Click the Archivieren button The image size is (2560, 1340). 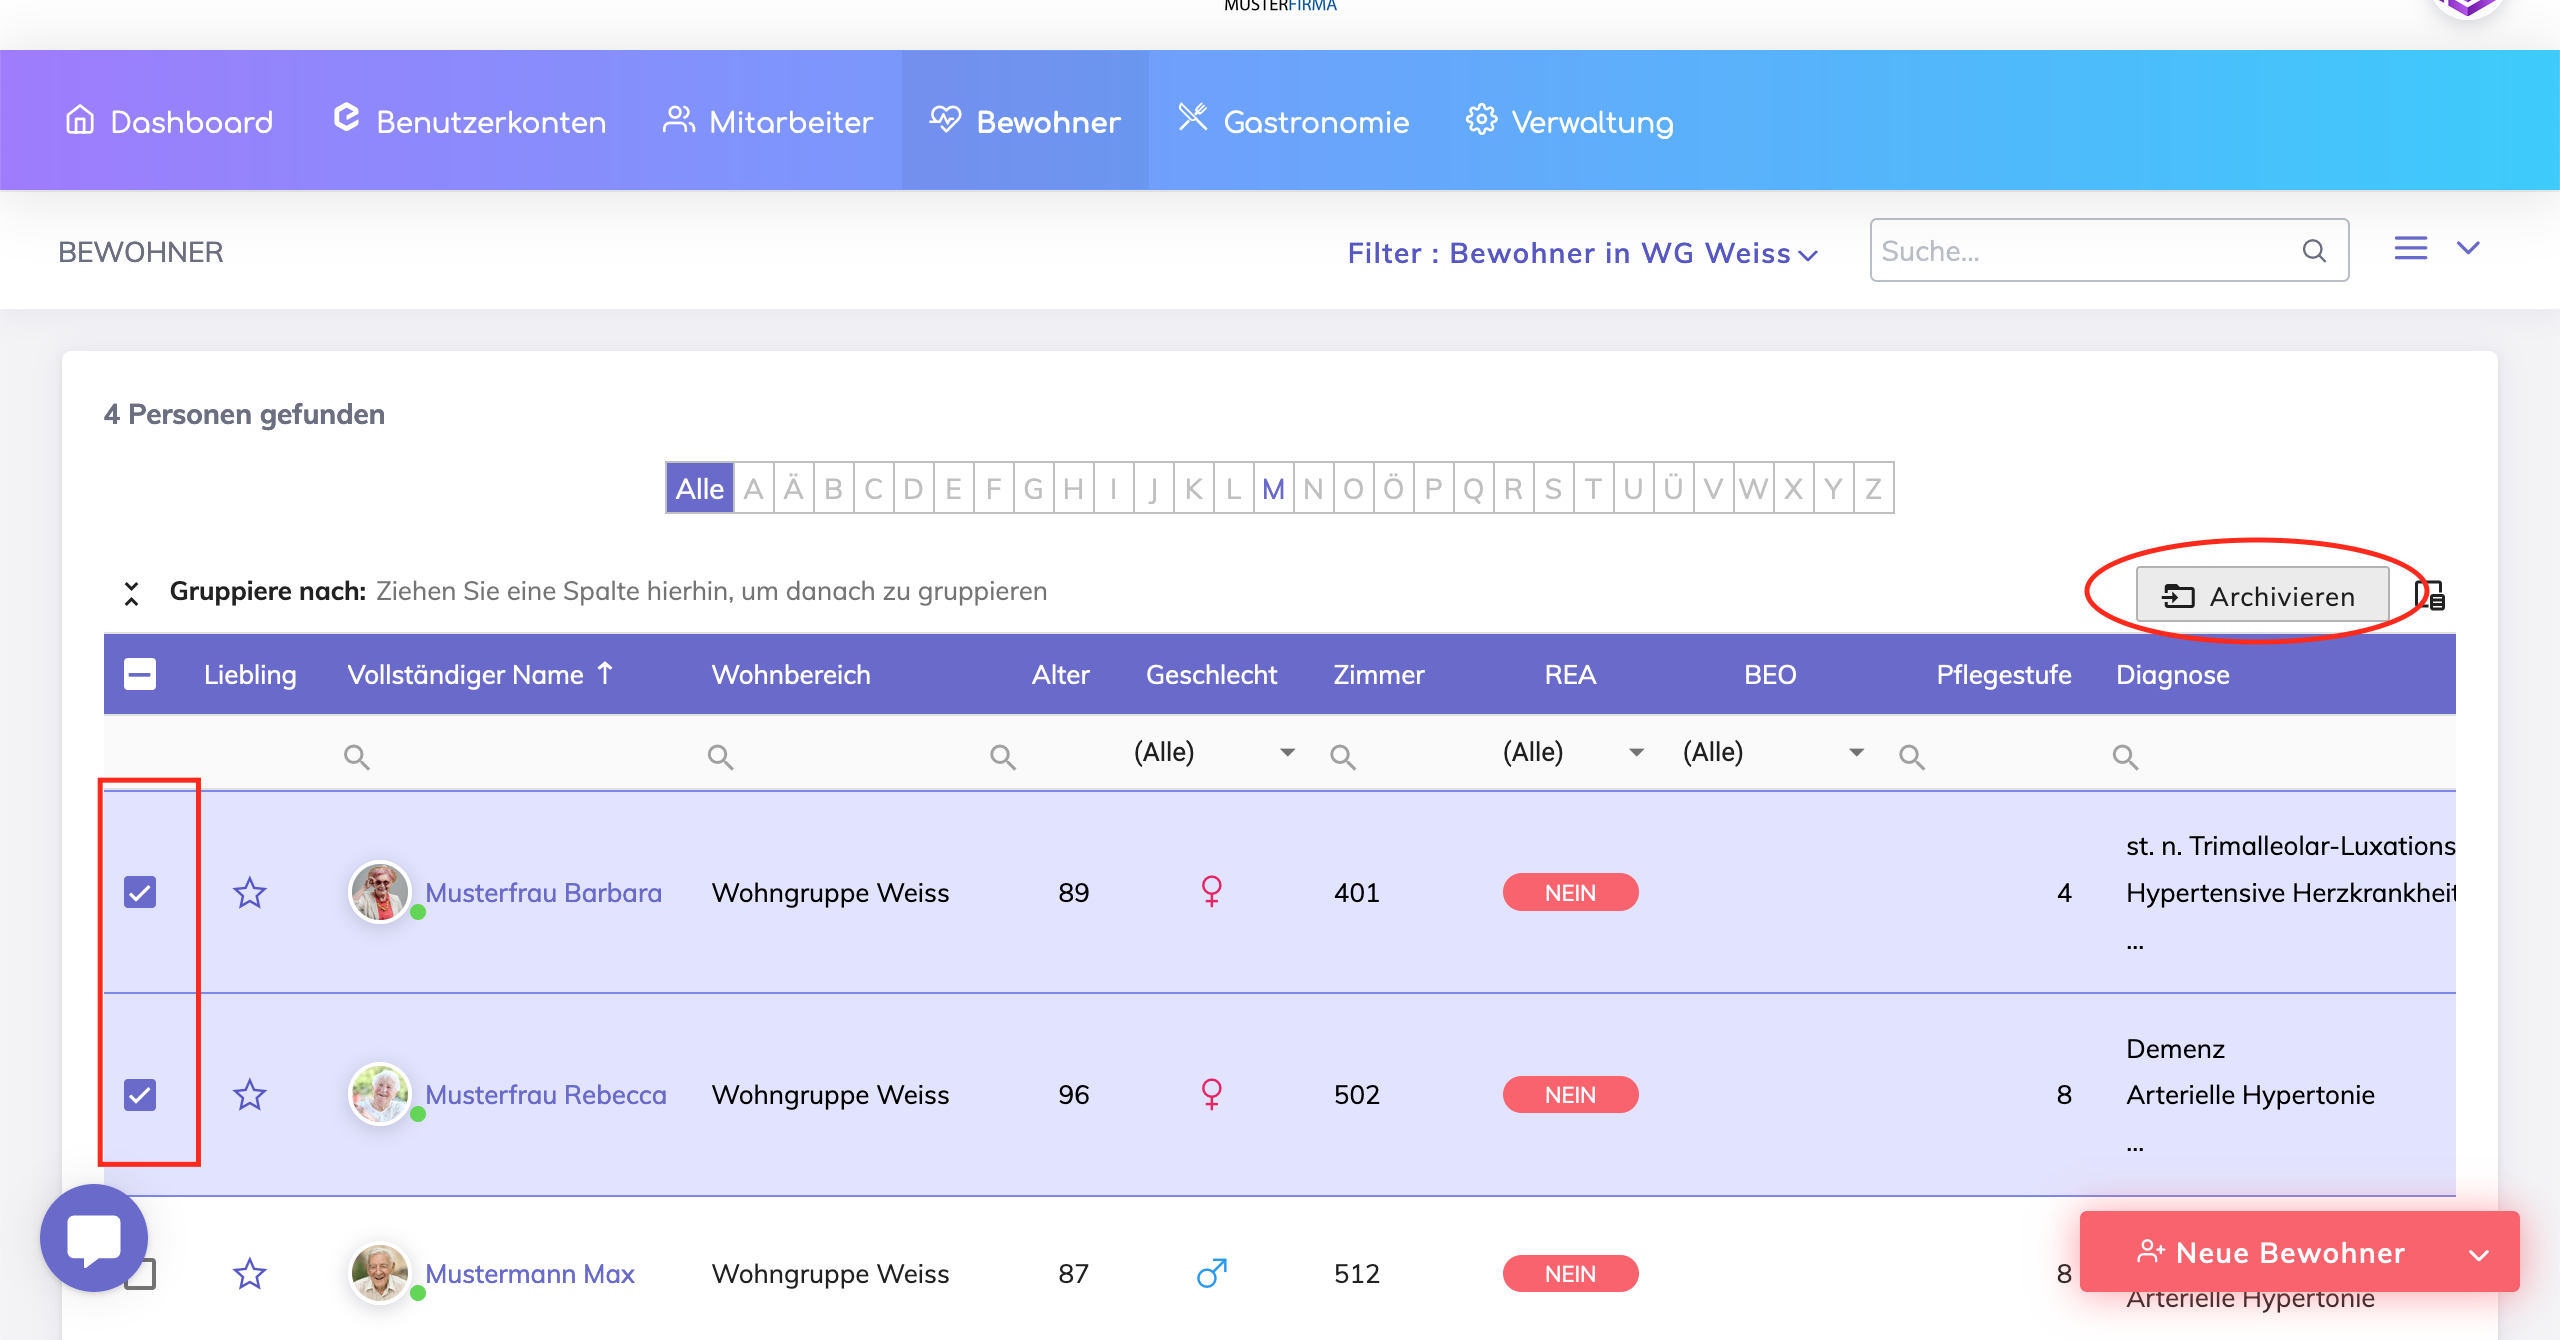pos(2262,596)
